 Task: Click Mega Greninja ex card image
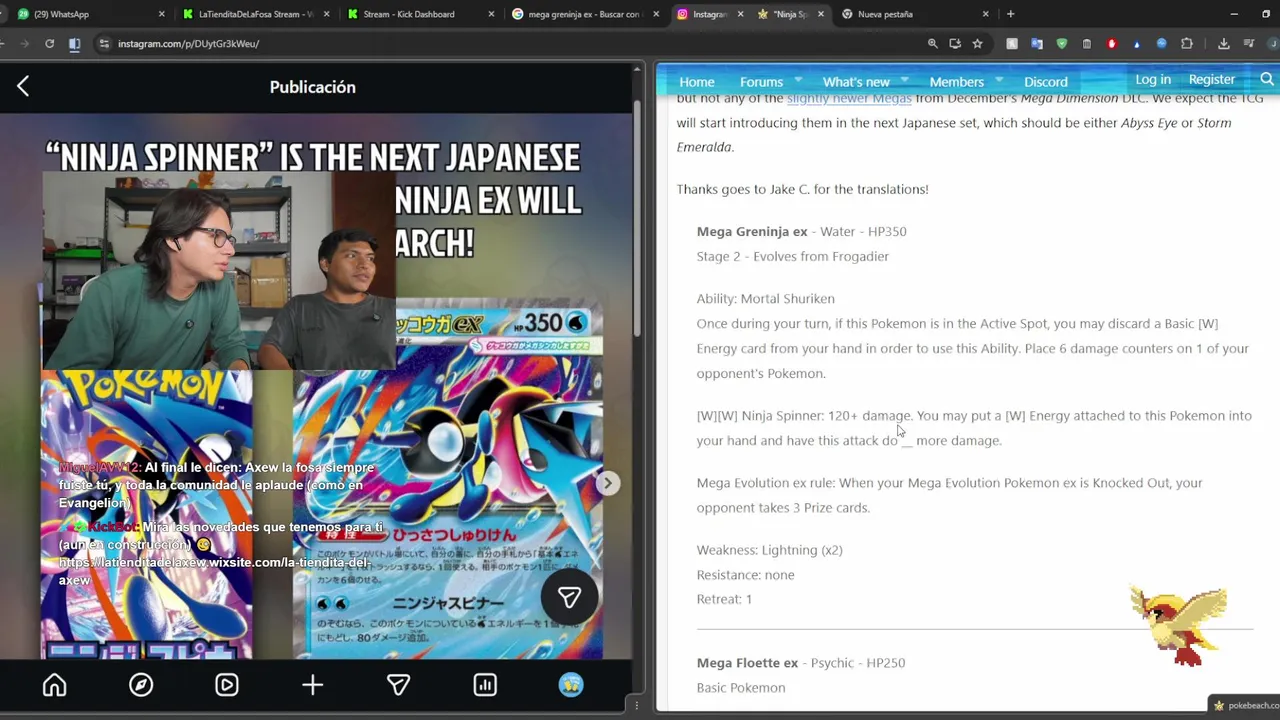448,480
